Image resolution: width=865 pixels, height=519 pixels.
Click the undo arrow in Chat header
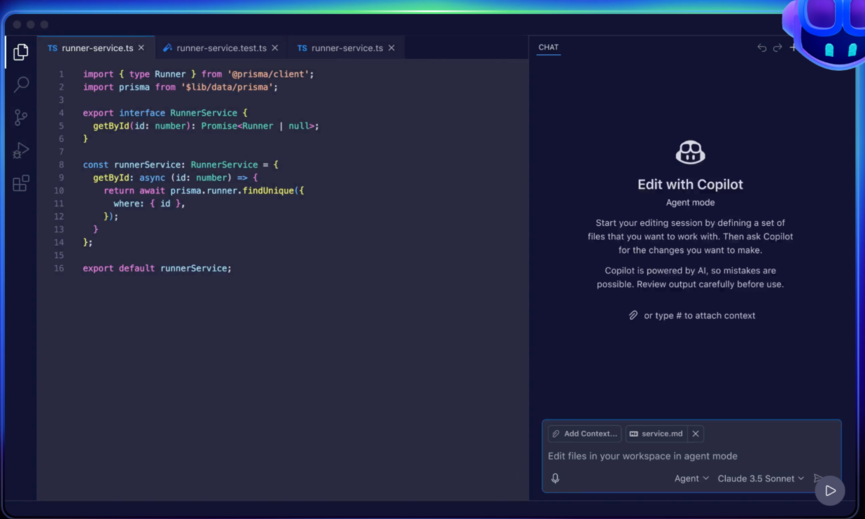[762, 48]
